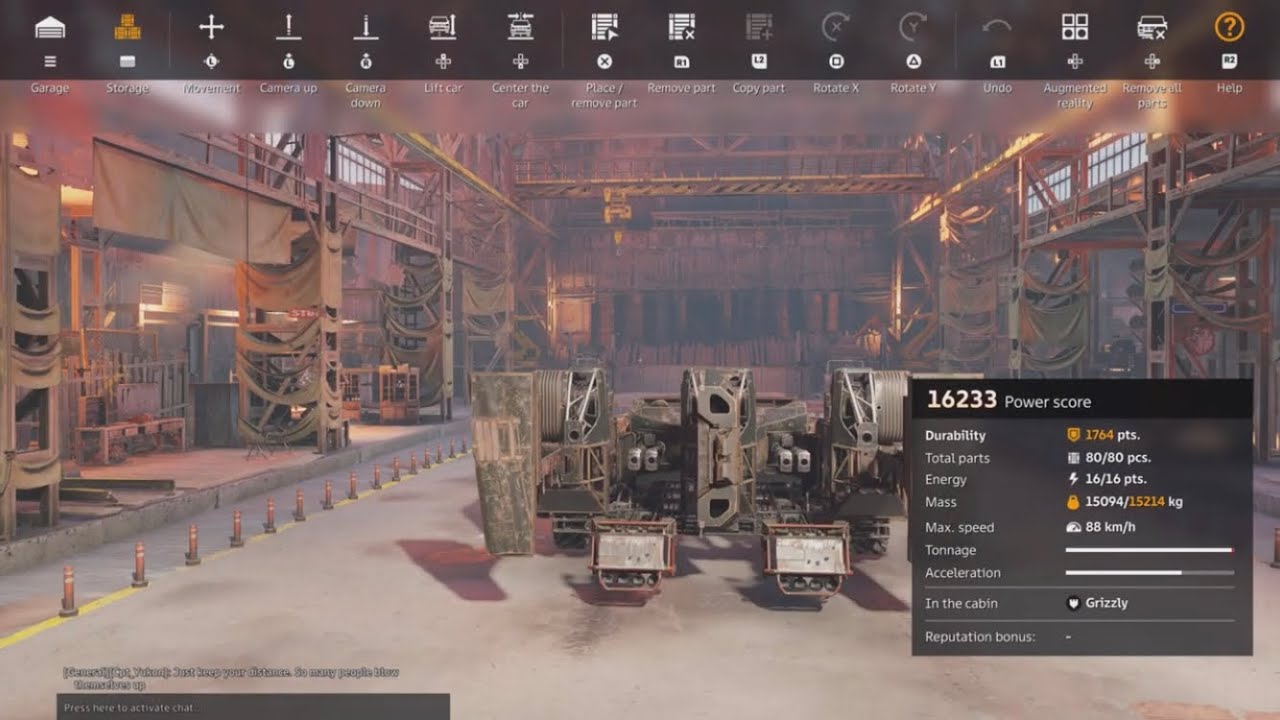Click the Movement label
The height and width of the screenshot is (720, 1280).
211,88
